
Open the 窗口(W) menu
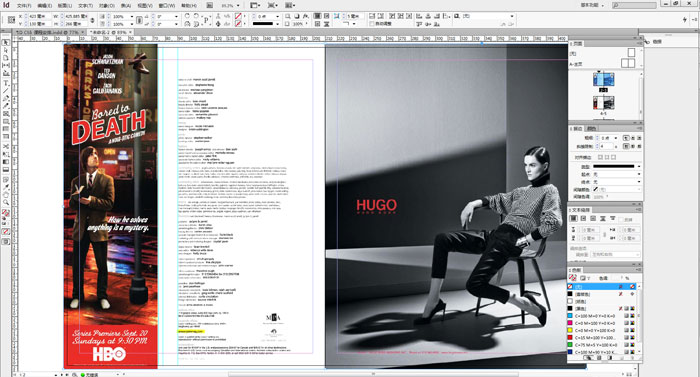click(x=167, y=6)
